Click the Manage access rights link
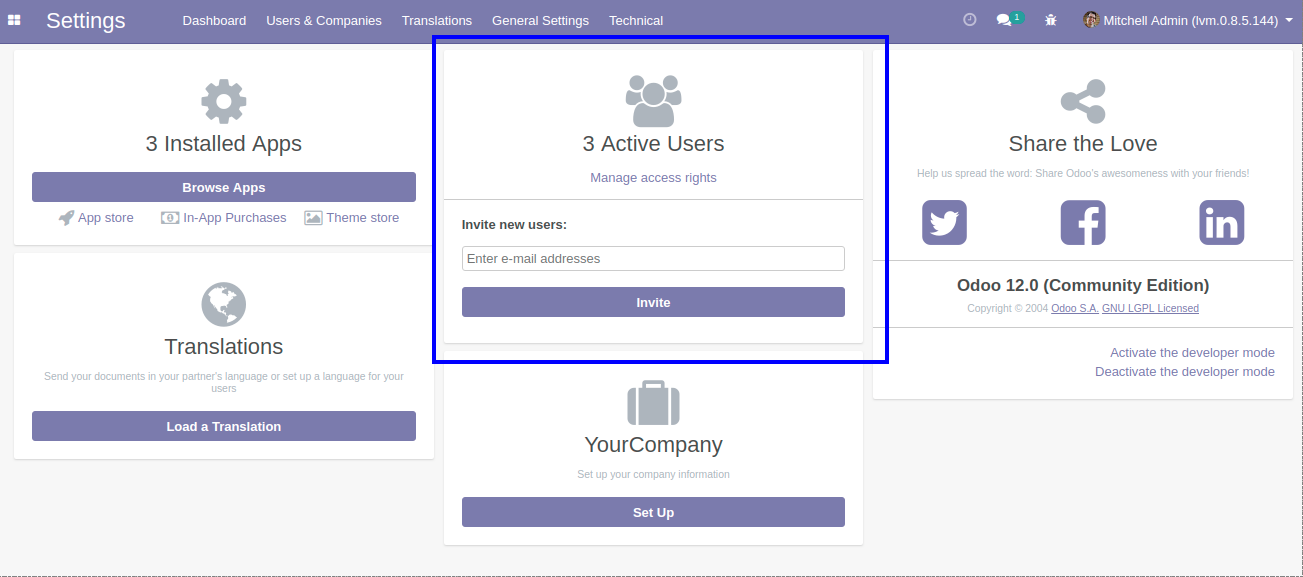1303x577 pixels. pyautogui.click(x=653, y=178)
